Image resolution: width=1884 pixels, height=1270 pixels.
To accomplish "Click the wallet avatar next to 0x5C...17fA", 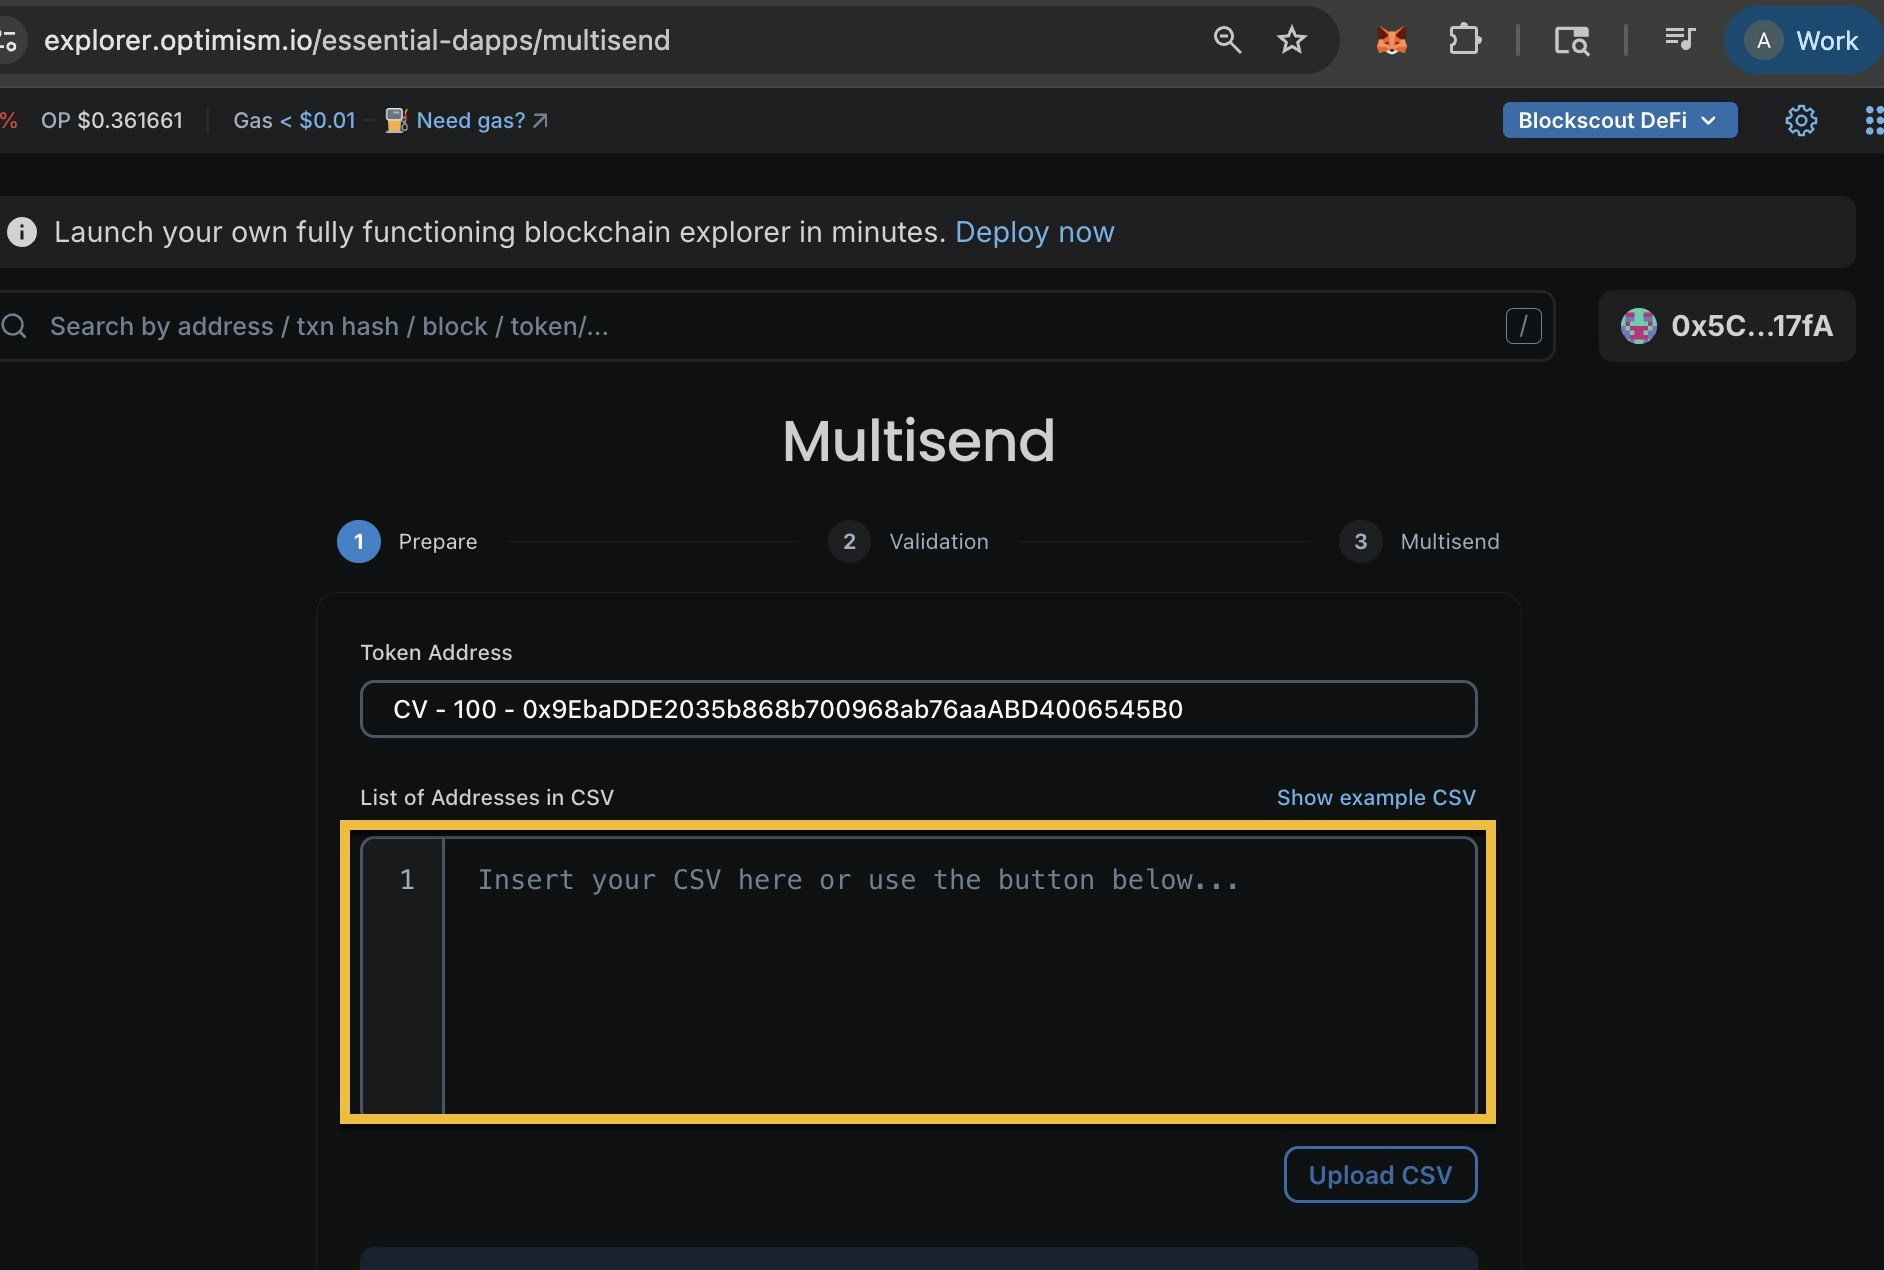I will point(1639,326).
